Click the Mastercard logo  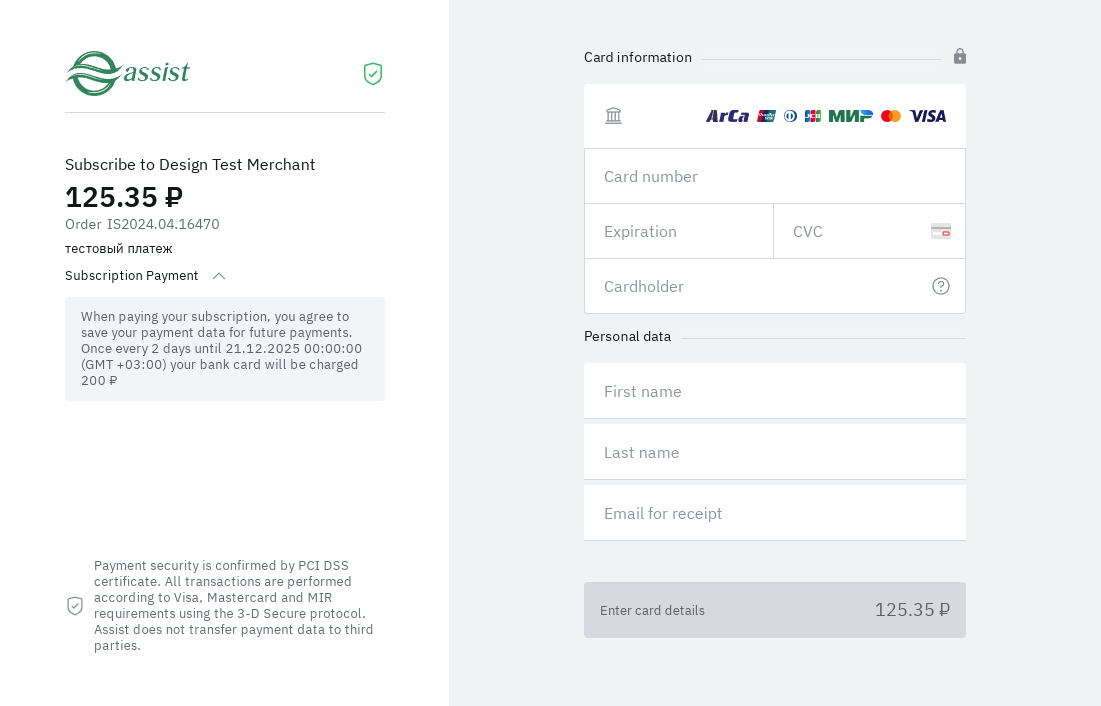tap(891, 116)
